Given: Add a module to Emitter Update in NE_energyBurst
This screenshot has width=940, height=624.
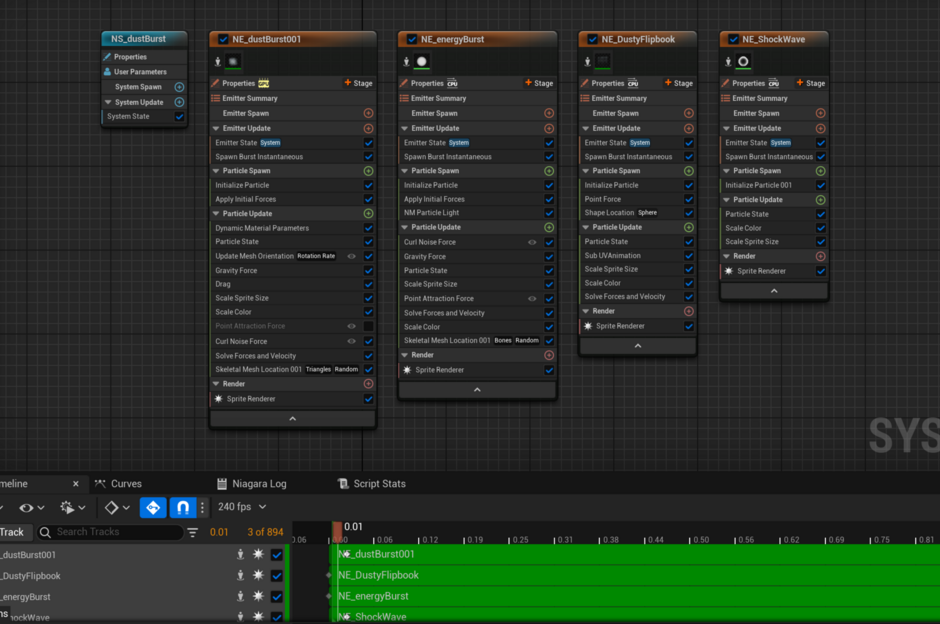Looking at the screenshot, I should pos(549,129).
